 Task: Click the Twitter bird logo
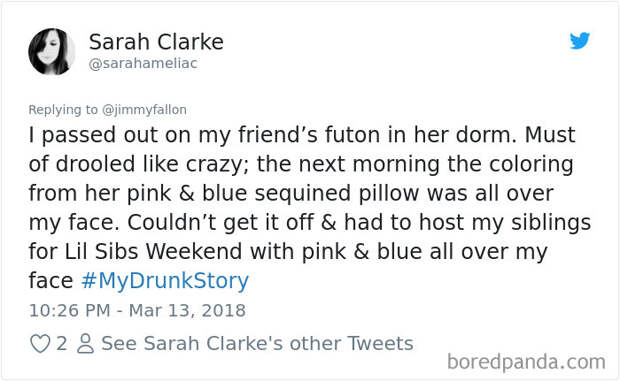click(580, 40)
